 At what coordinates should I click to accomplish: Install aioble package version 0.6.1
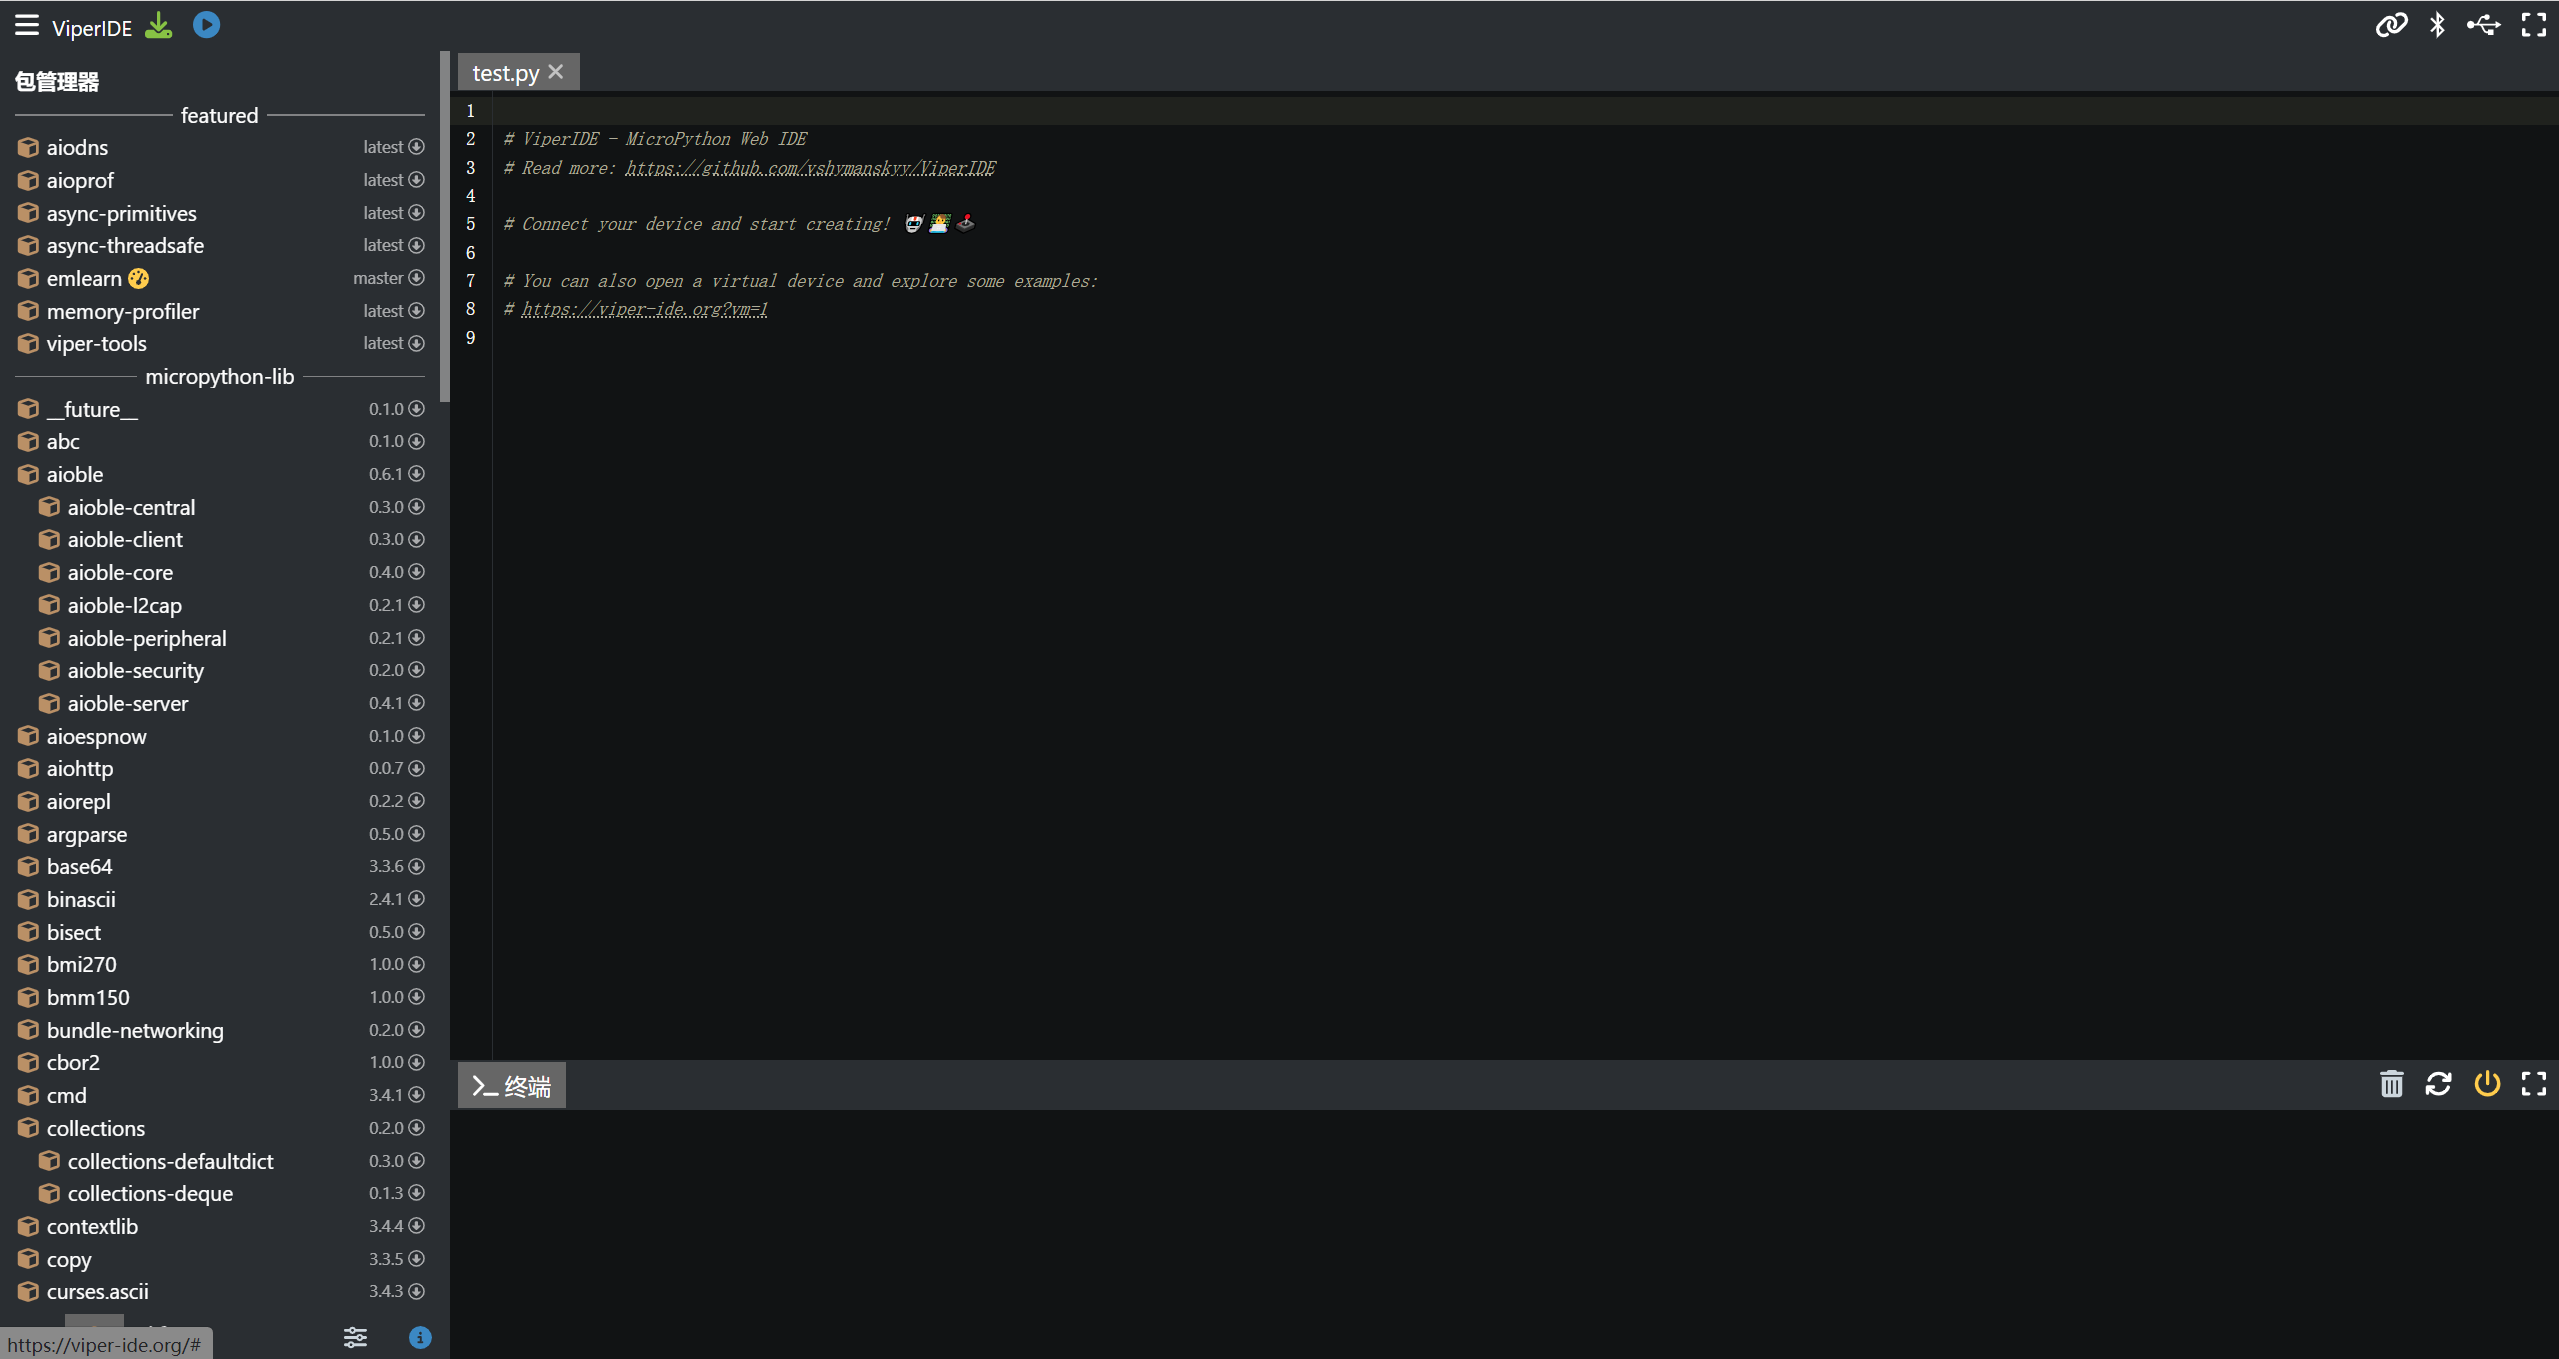416,474
